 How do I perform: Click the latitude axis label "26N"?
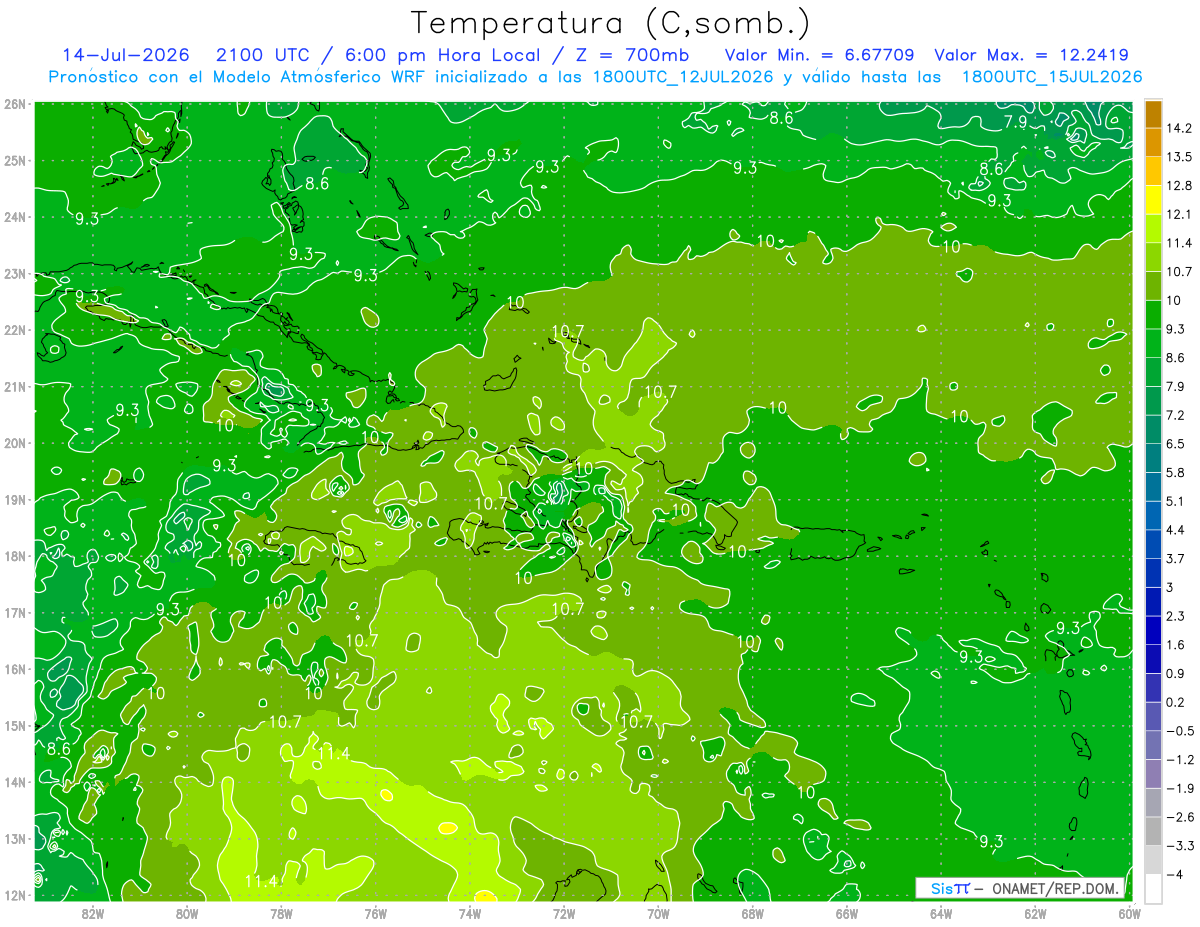click(x=15, y=104)
